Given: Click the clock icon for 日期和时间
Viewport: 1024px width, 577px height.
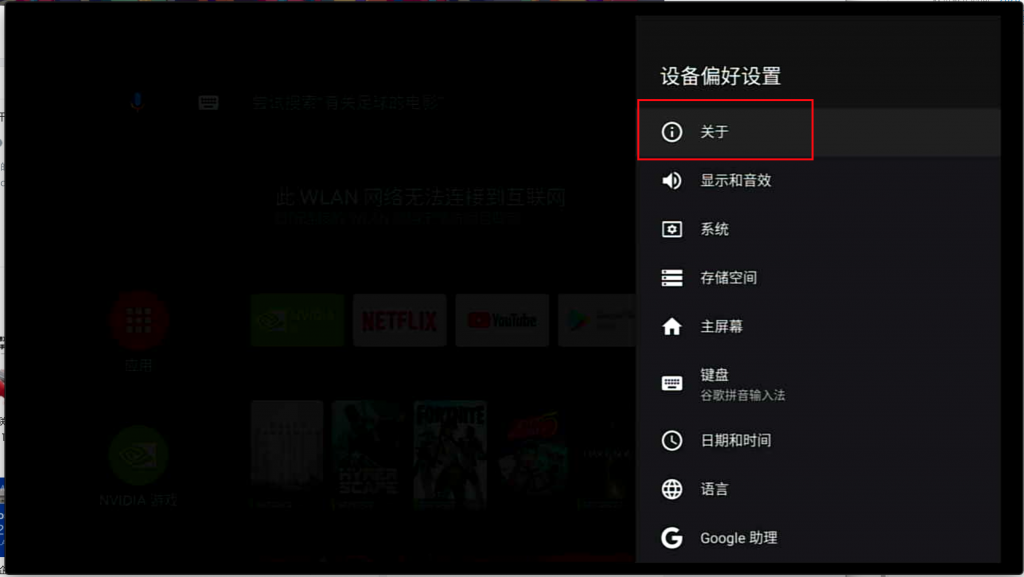Looking at the screenshot, I should [671, 441].
